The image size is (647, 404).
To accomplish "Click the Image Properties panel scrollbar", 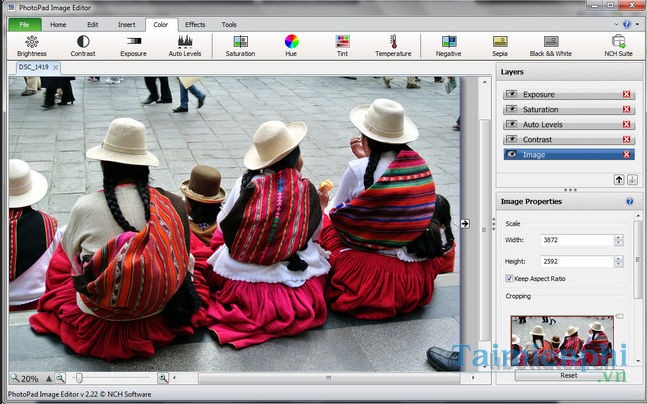I will pos(638,260).
